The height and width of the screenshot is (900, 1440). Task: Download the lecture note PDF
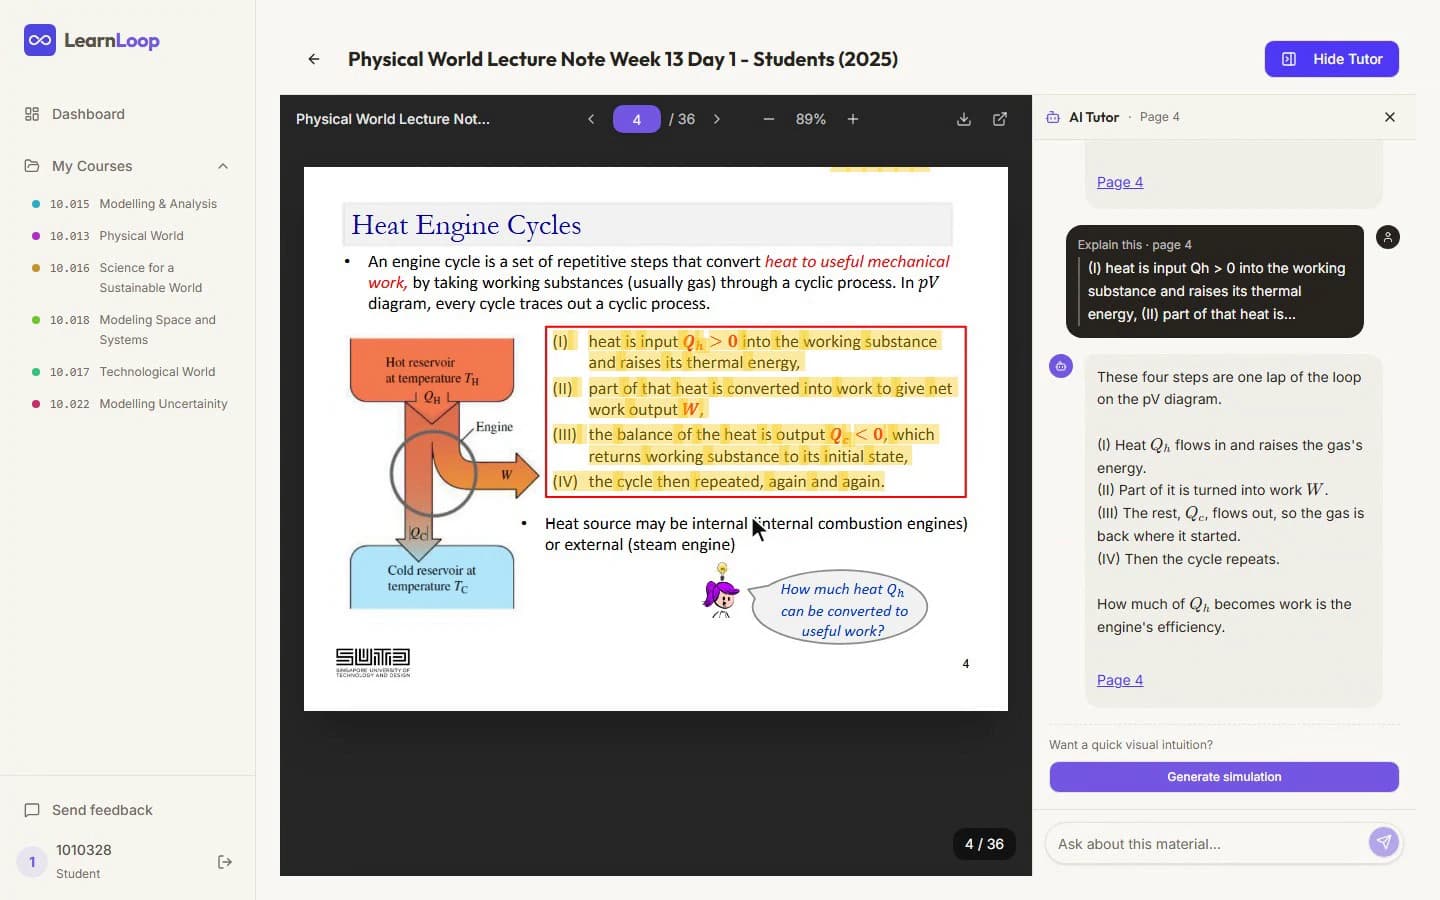(964, 119)
